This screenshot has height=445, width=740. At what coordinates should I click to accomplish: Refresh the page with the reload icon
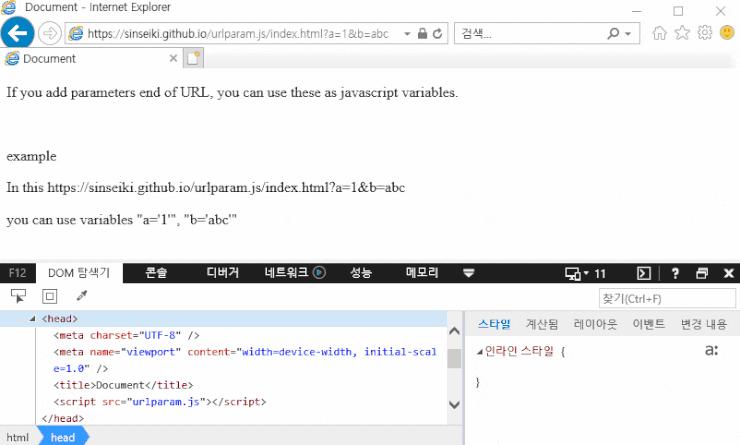tap(437, 34)
